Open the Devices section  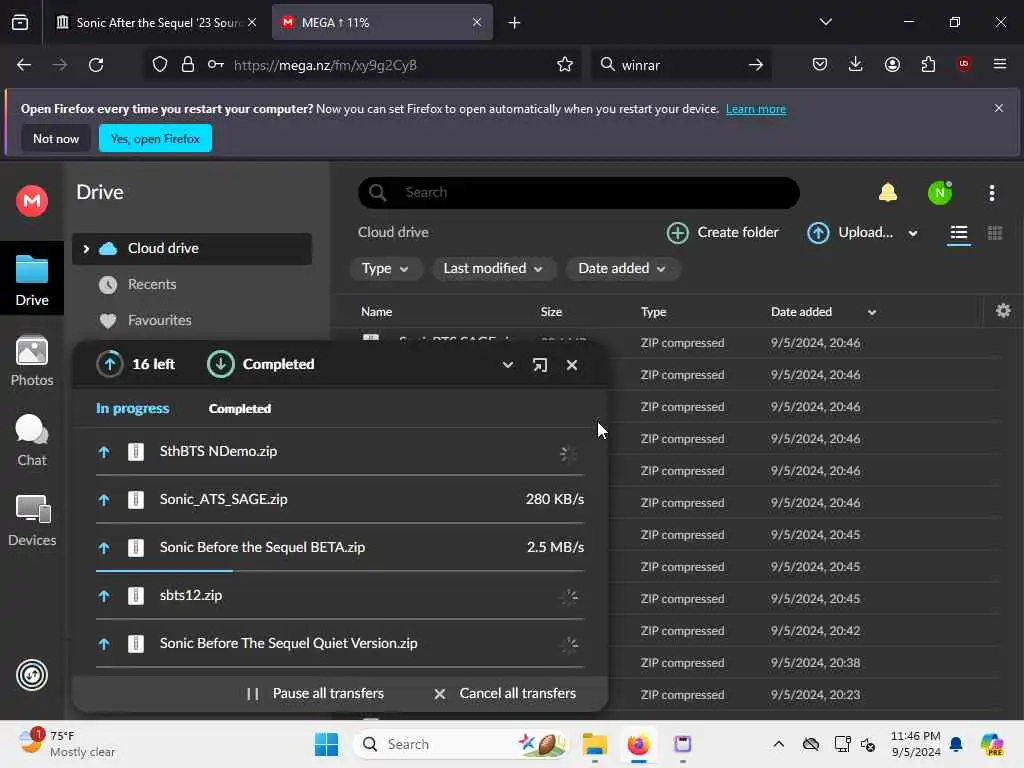pos(32,521)
